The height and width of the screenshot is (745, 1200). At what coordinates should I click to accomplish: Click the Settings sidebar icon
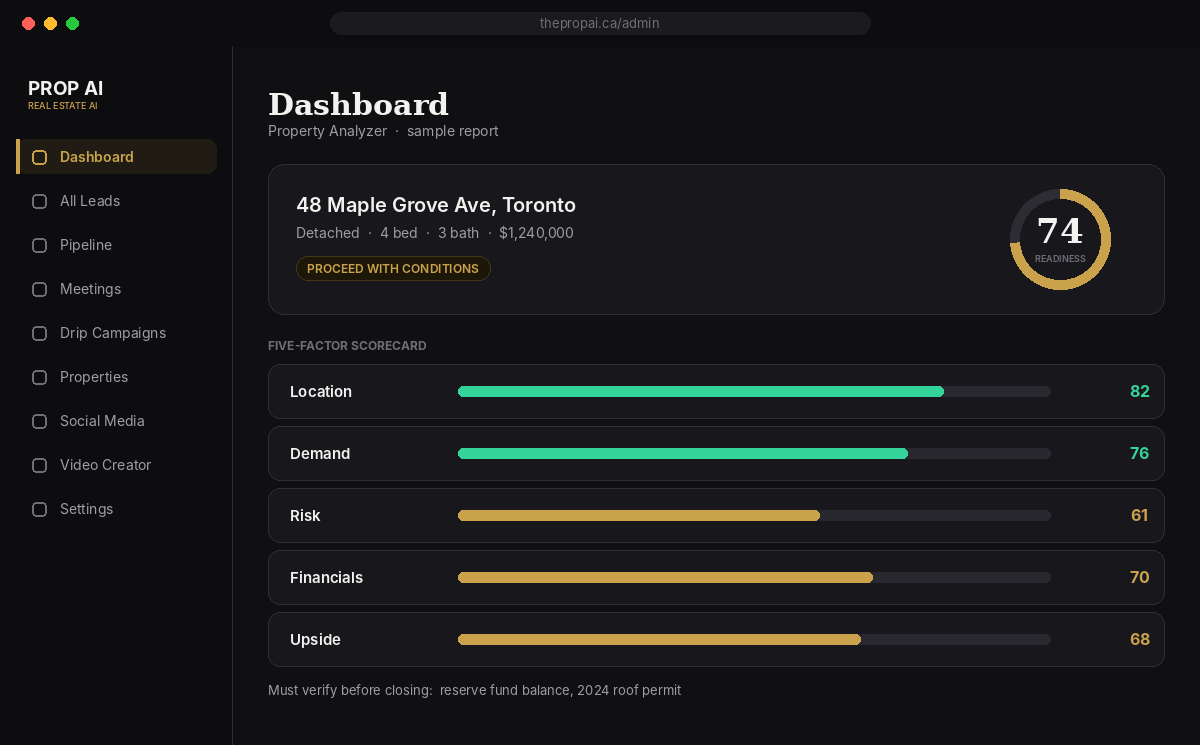point(40,509)
